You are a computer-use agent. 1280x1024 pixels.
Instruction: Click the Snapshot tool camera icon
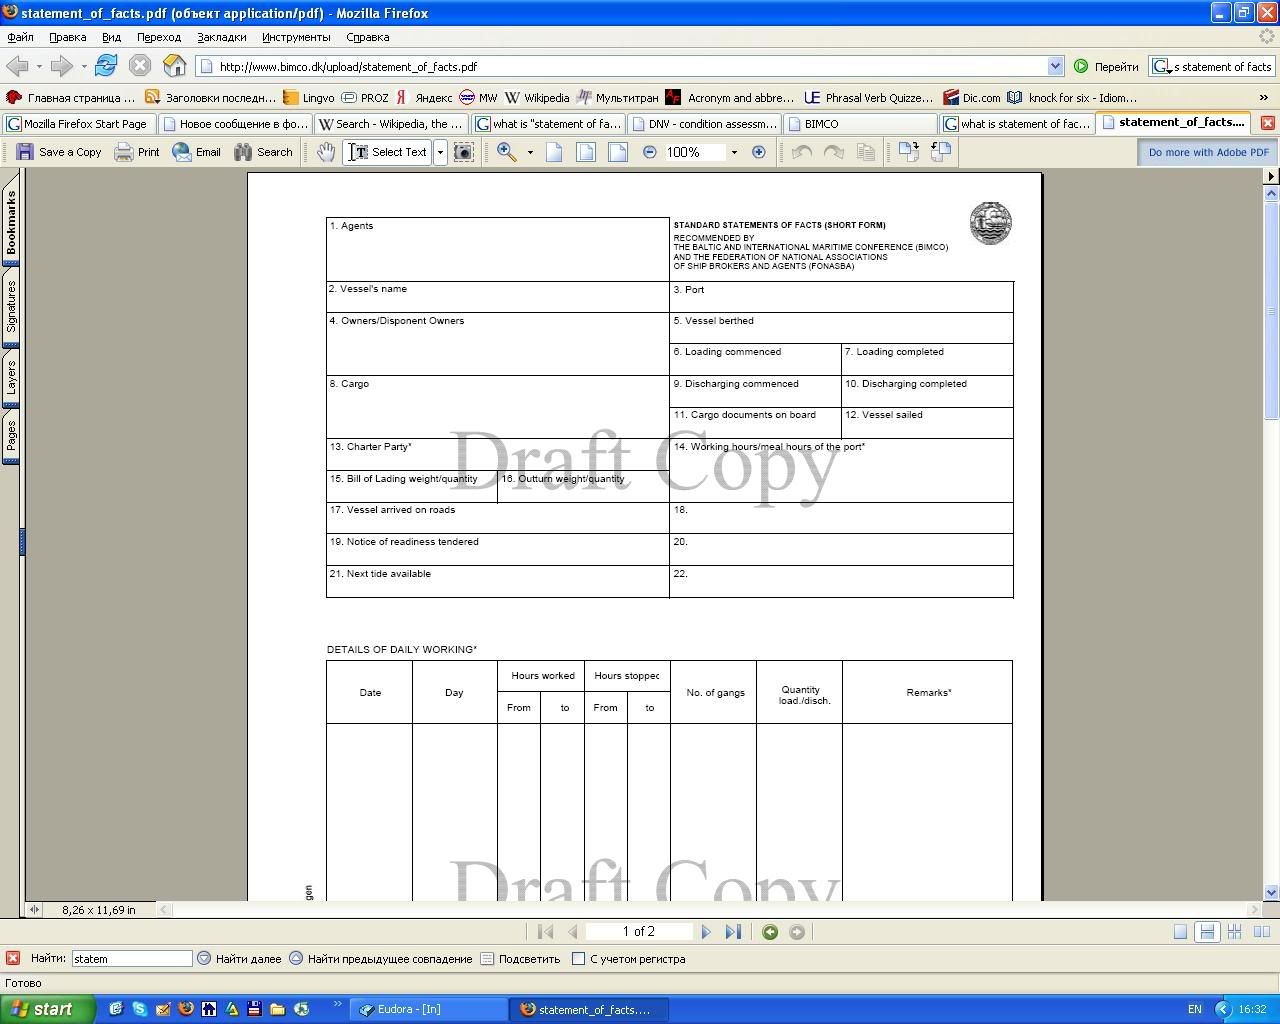click(464, 152)
